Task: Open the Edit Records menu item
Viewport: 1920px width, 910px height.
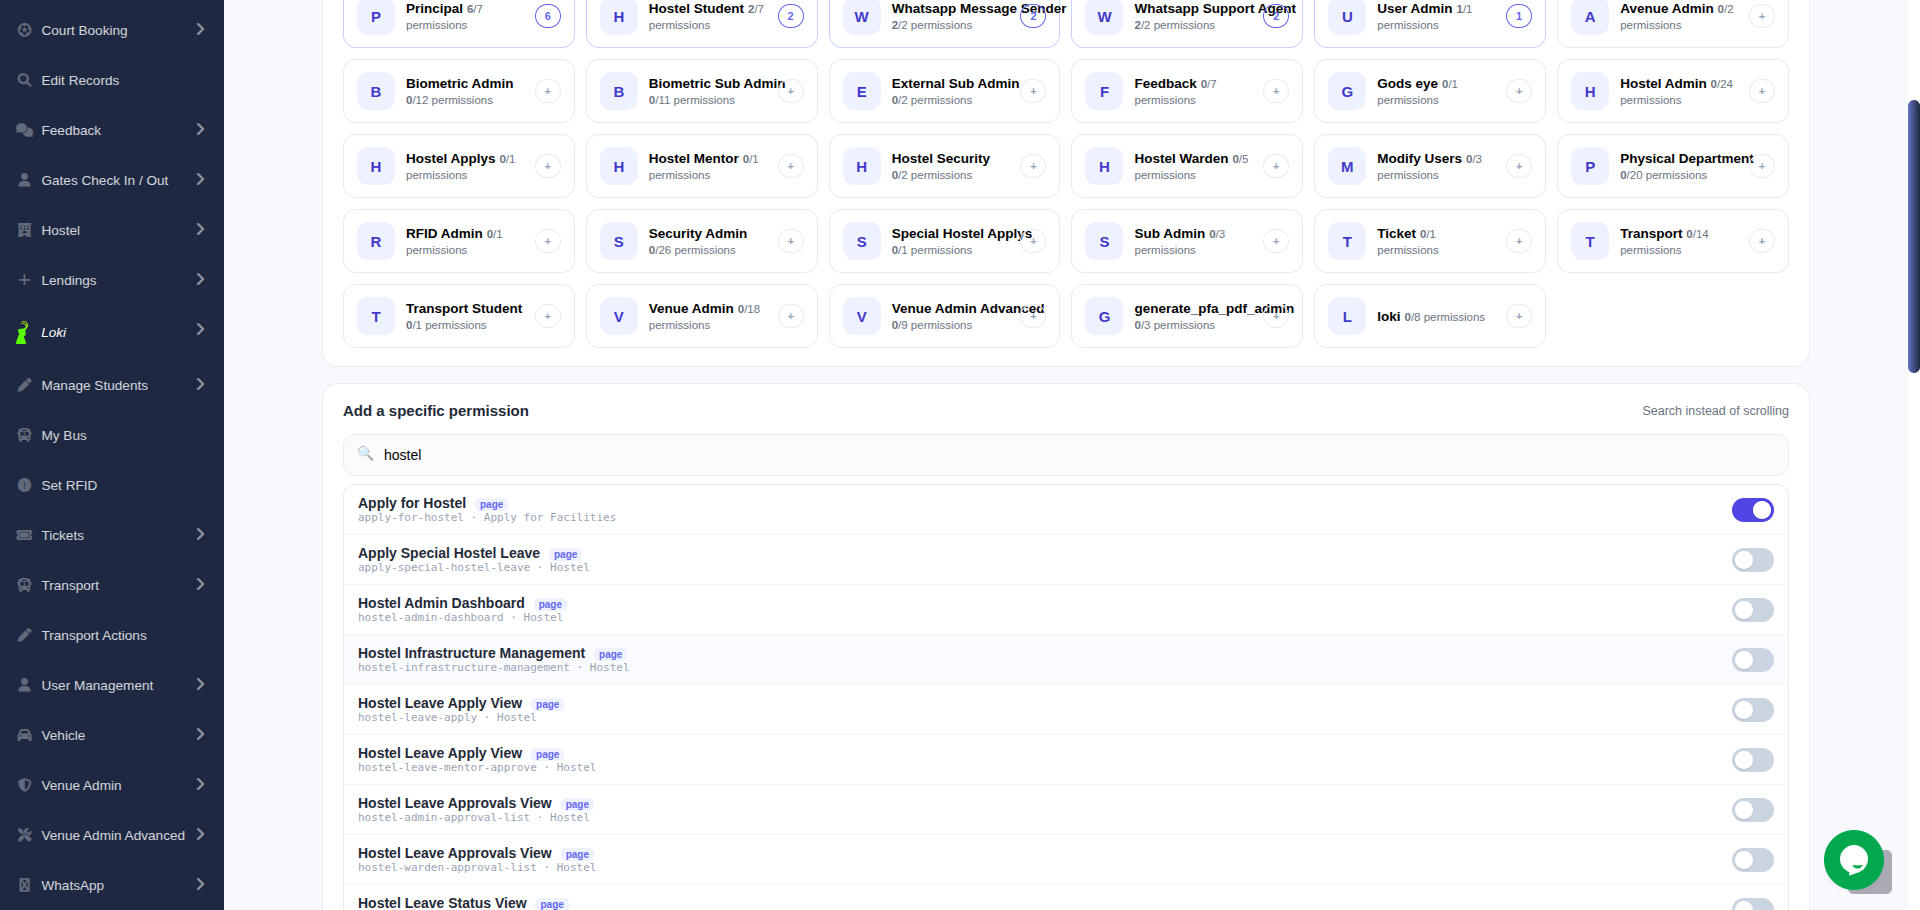Action: 112,80
